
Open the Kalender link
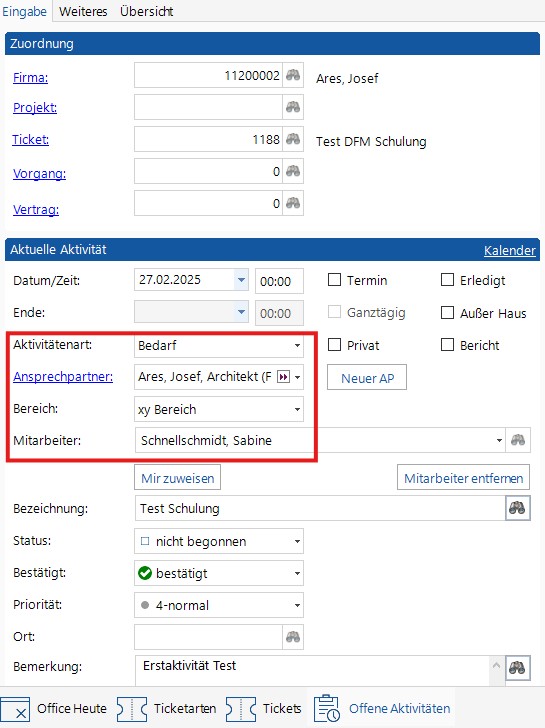509,250
